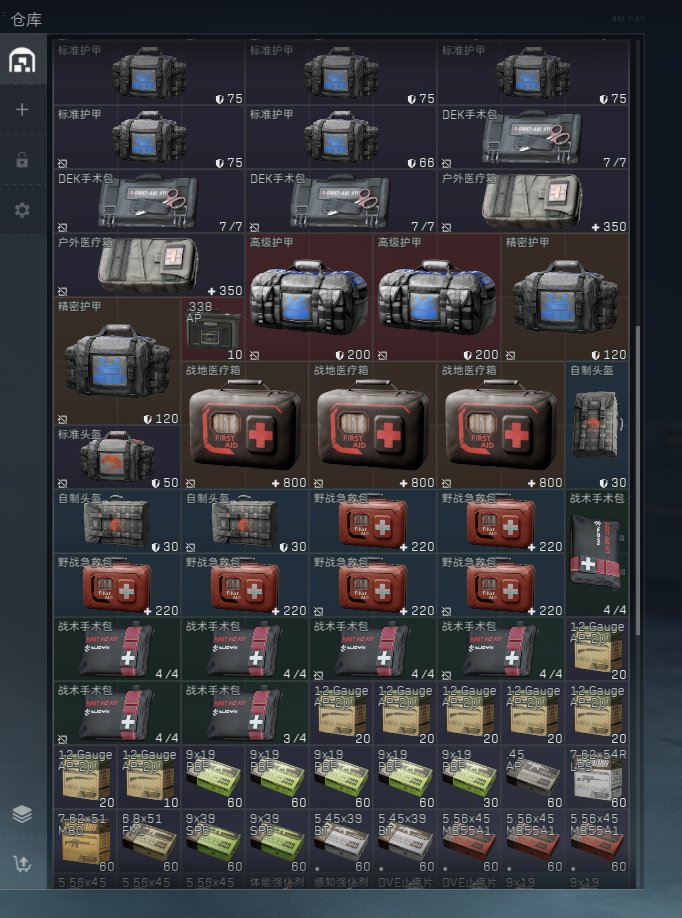Select the 标准头盔 with durability 50
This screenshot has height=918, width=682.
point(117,457)
